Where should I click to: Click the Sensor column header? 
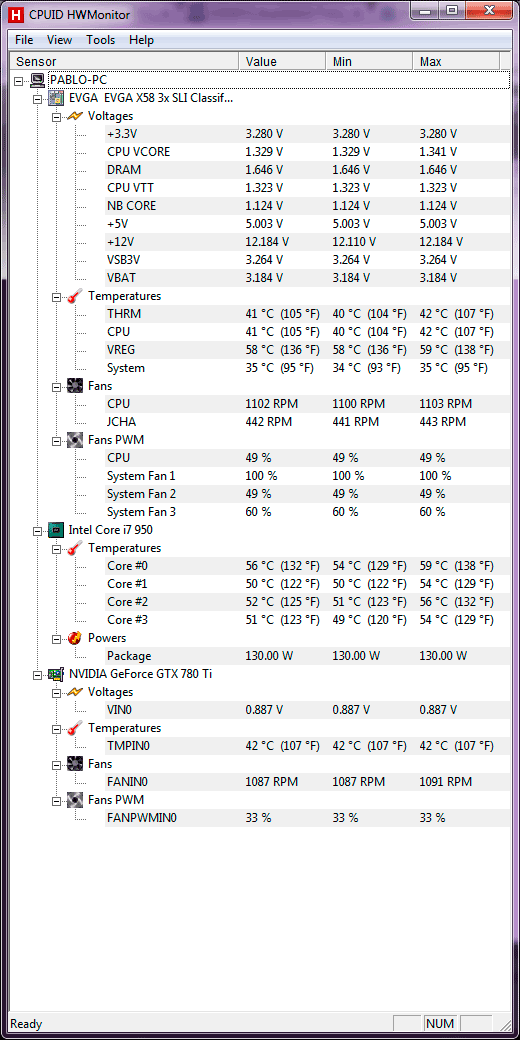coord(124,62)
